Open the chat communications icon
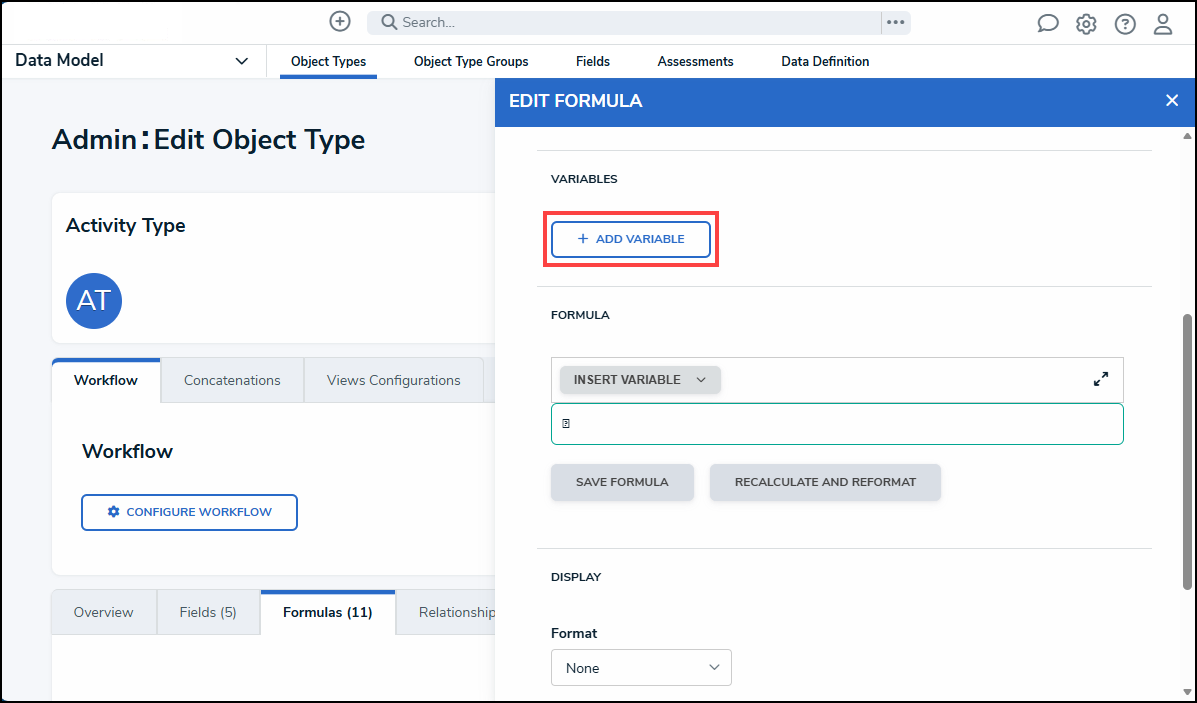Image resolution: width=1197 pixels, height=703 pixels. (x=1047, y=24)
